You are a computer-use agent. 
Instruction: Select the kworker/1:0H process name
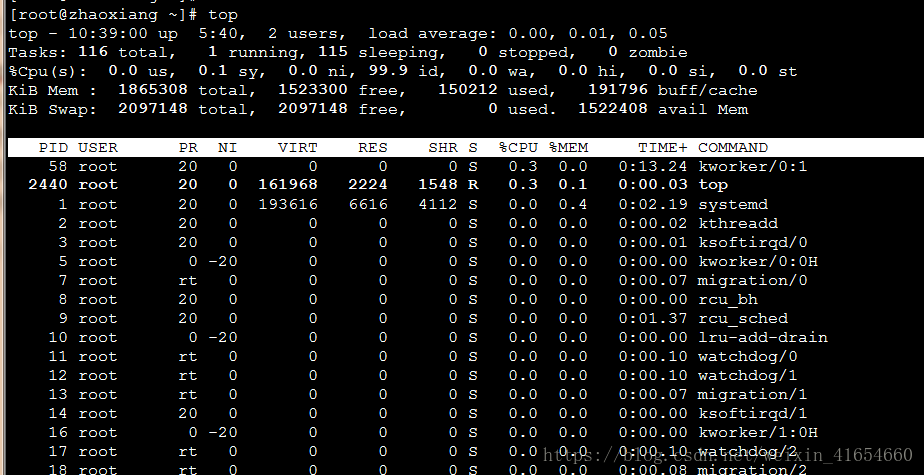pos(758,432)
